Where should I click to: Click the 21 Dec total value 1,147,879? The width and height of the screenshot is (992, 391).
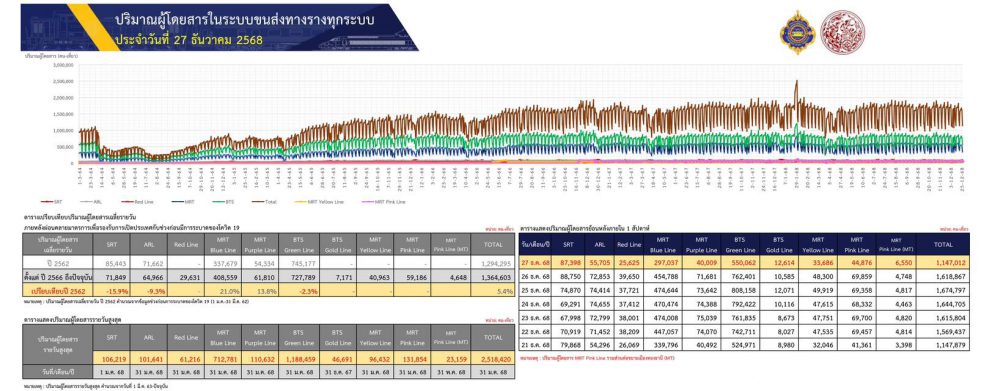click(950, 344)
